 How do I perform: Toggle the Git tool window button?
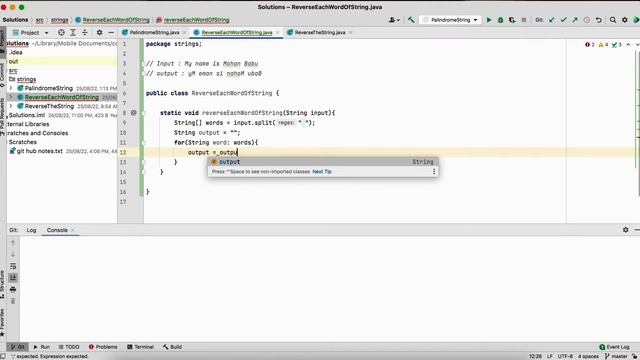pyautogui.click(x=17, y=347)
